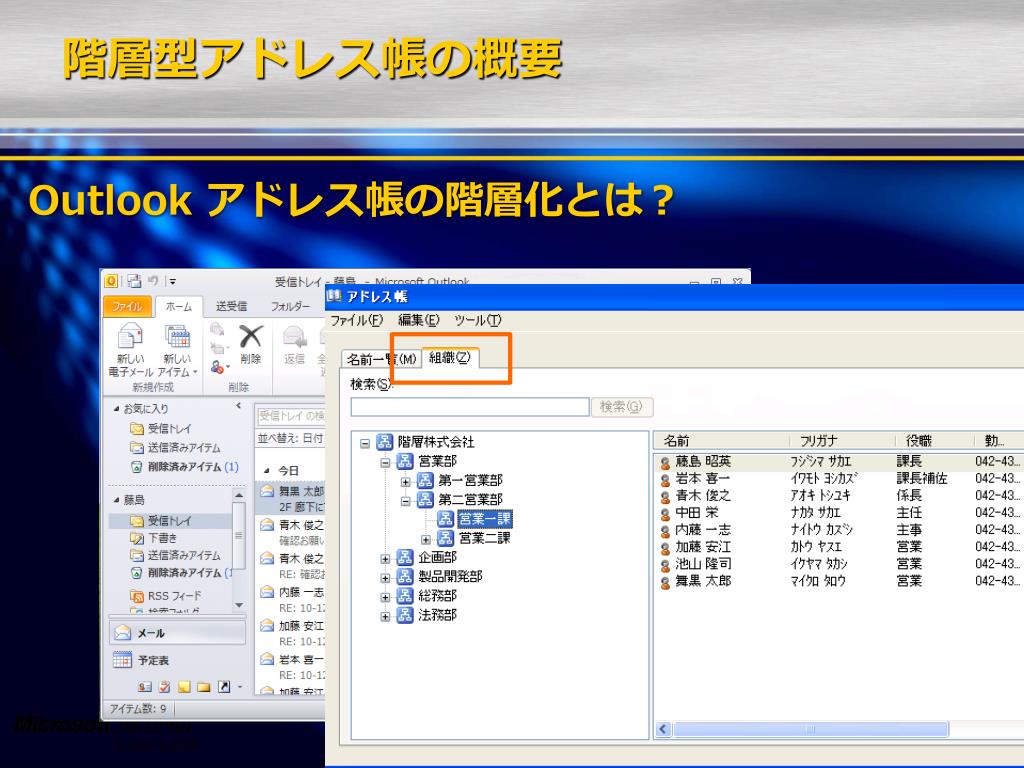Screen dimensions: 1024x768
Task: Open the 編集(E) menu in address book
Action: [419, 320]
